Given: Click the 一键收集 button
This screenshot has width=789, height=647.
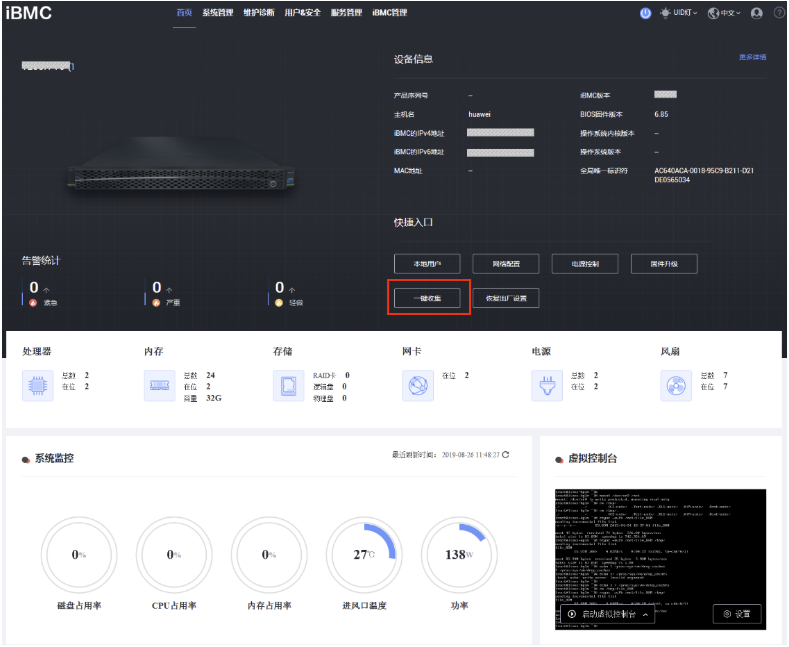Looking at the screenshot, I should pos(426,298).
